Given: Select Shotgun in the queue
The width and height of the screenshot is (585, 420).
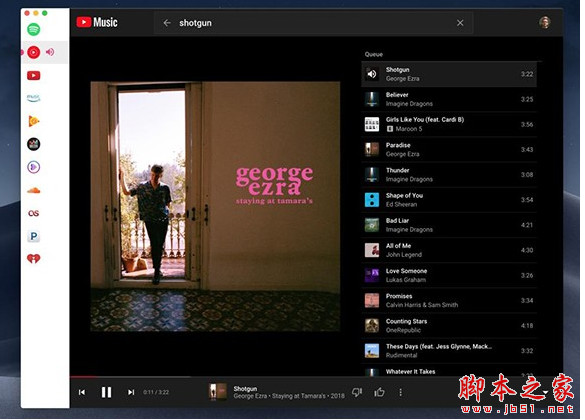Looking at the screenshot, I should click(449, 74).
